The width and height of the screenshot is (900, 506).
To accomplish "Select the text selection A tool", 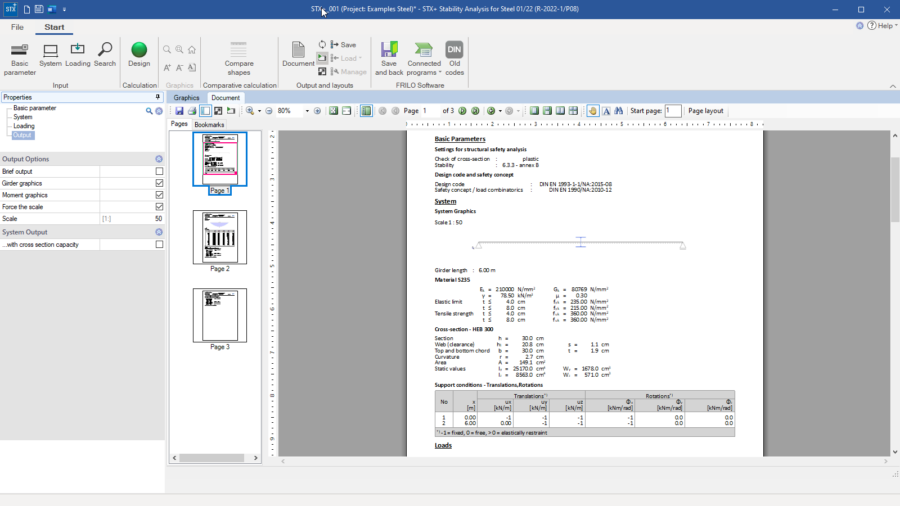I will [x=606, y=111].
